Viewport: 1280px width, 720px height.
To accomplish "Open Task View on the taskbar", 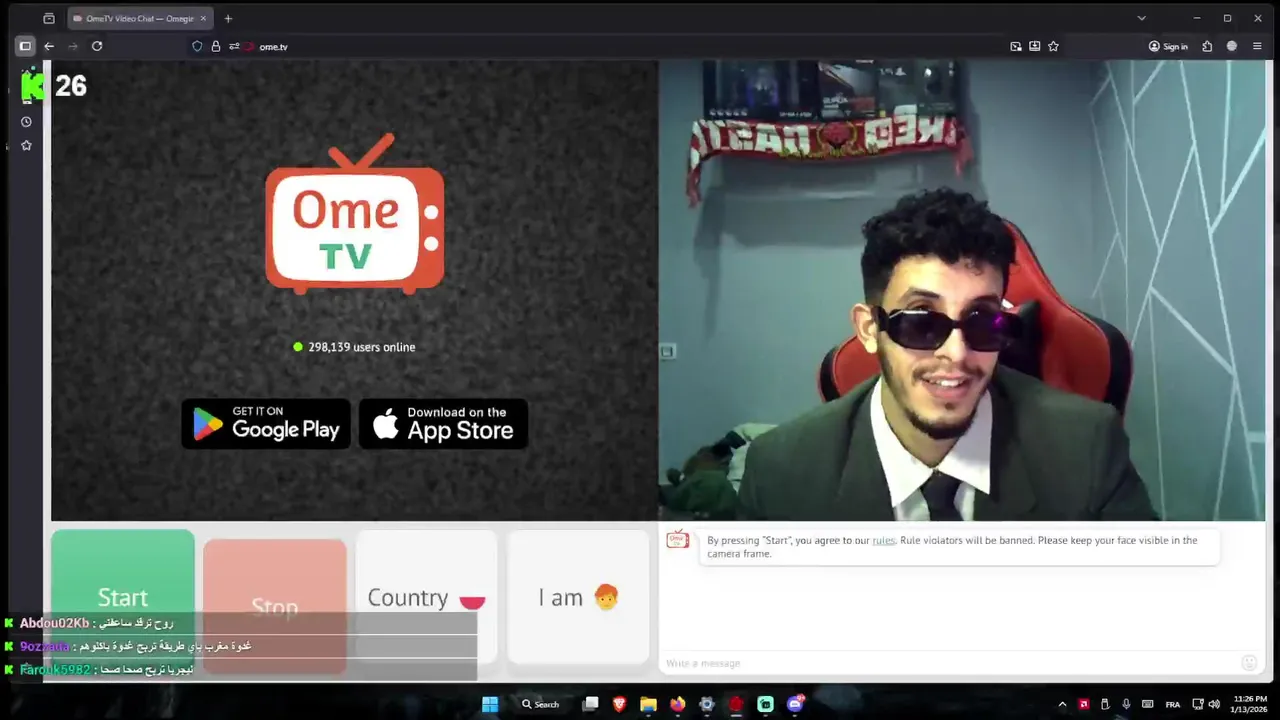I will [591, 704].
